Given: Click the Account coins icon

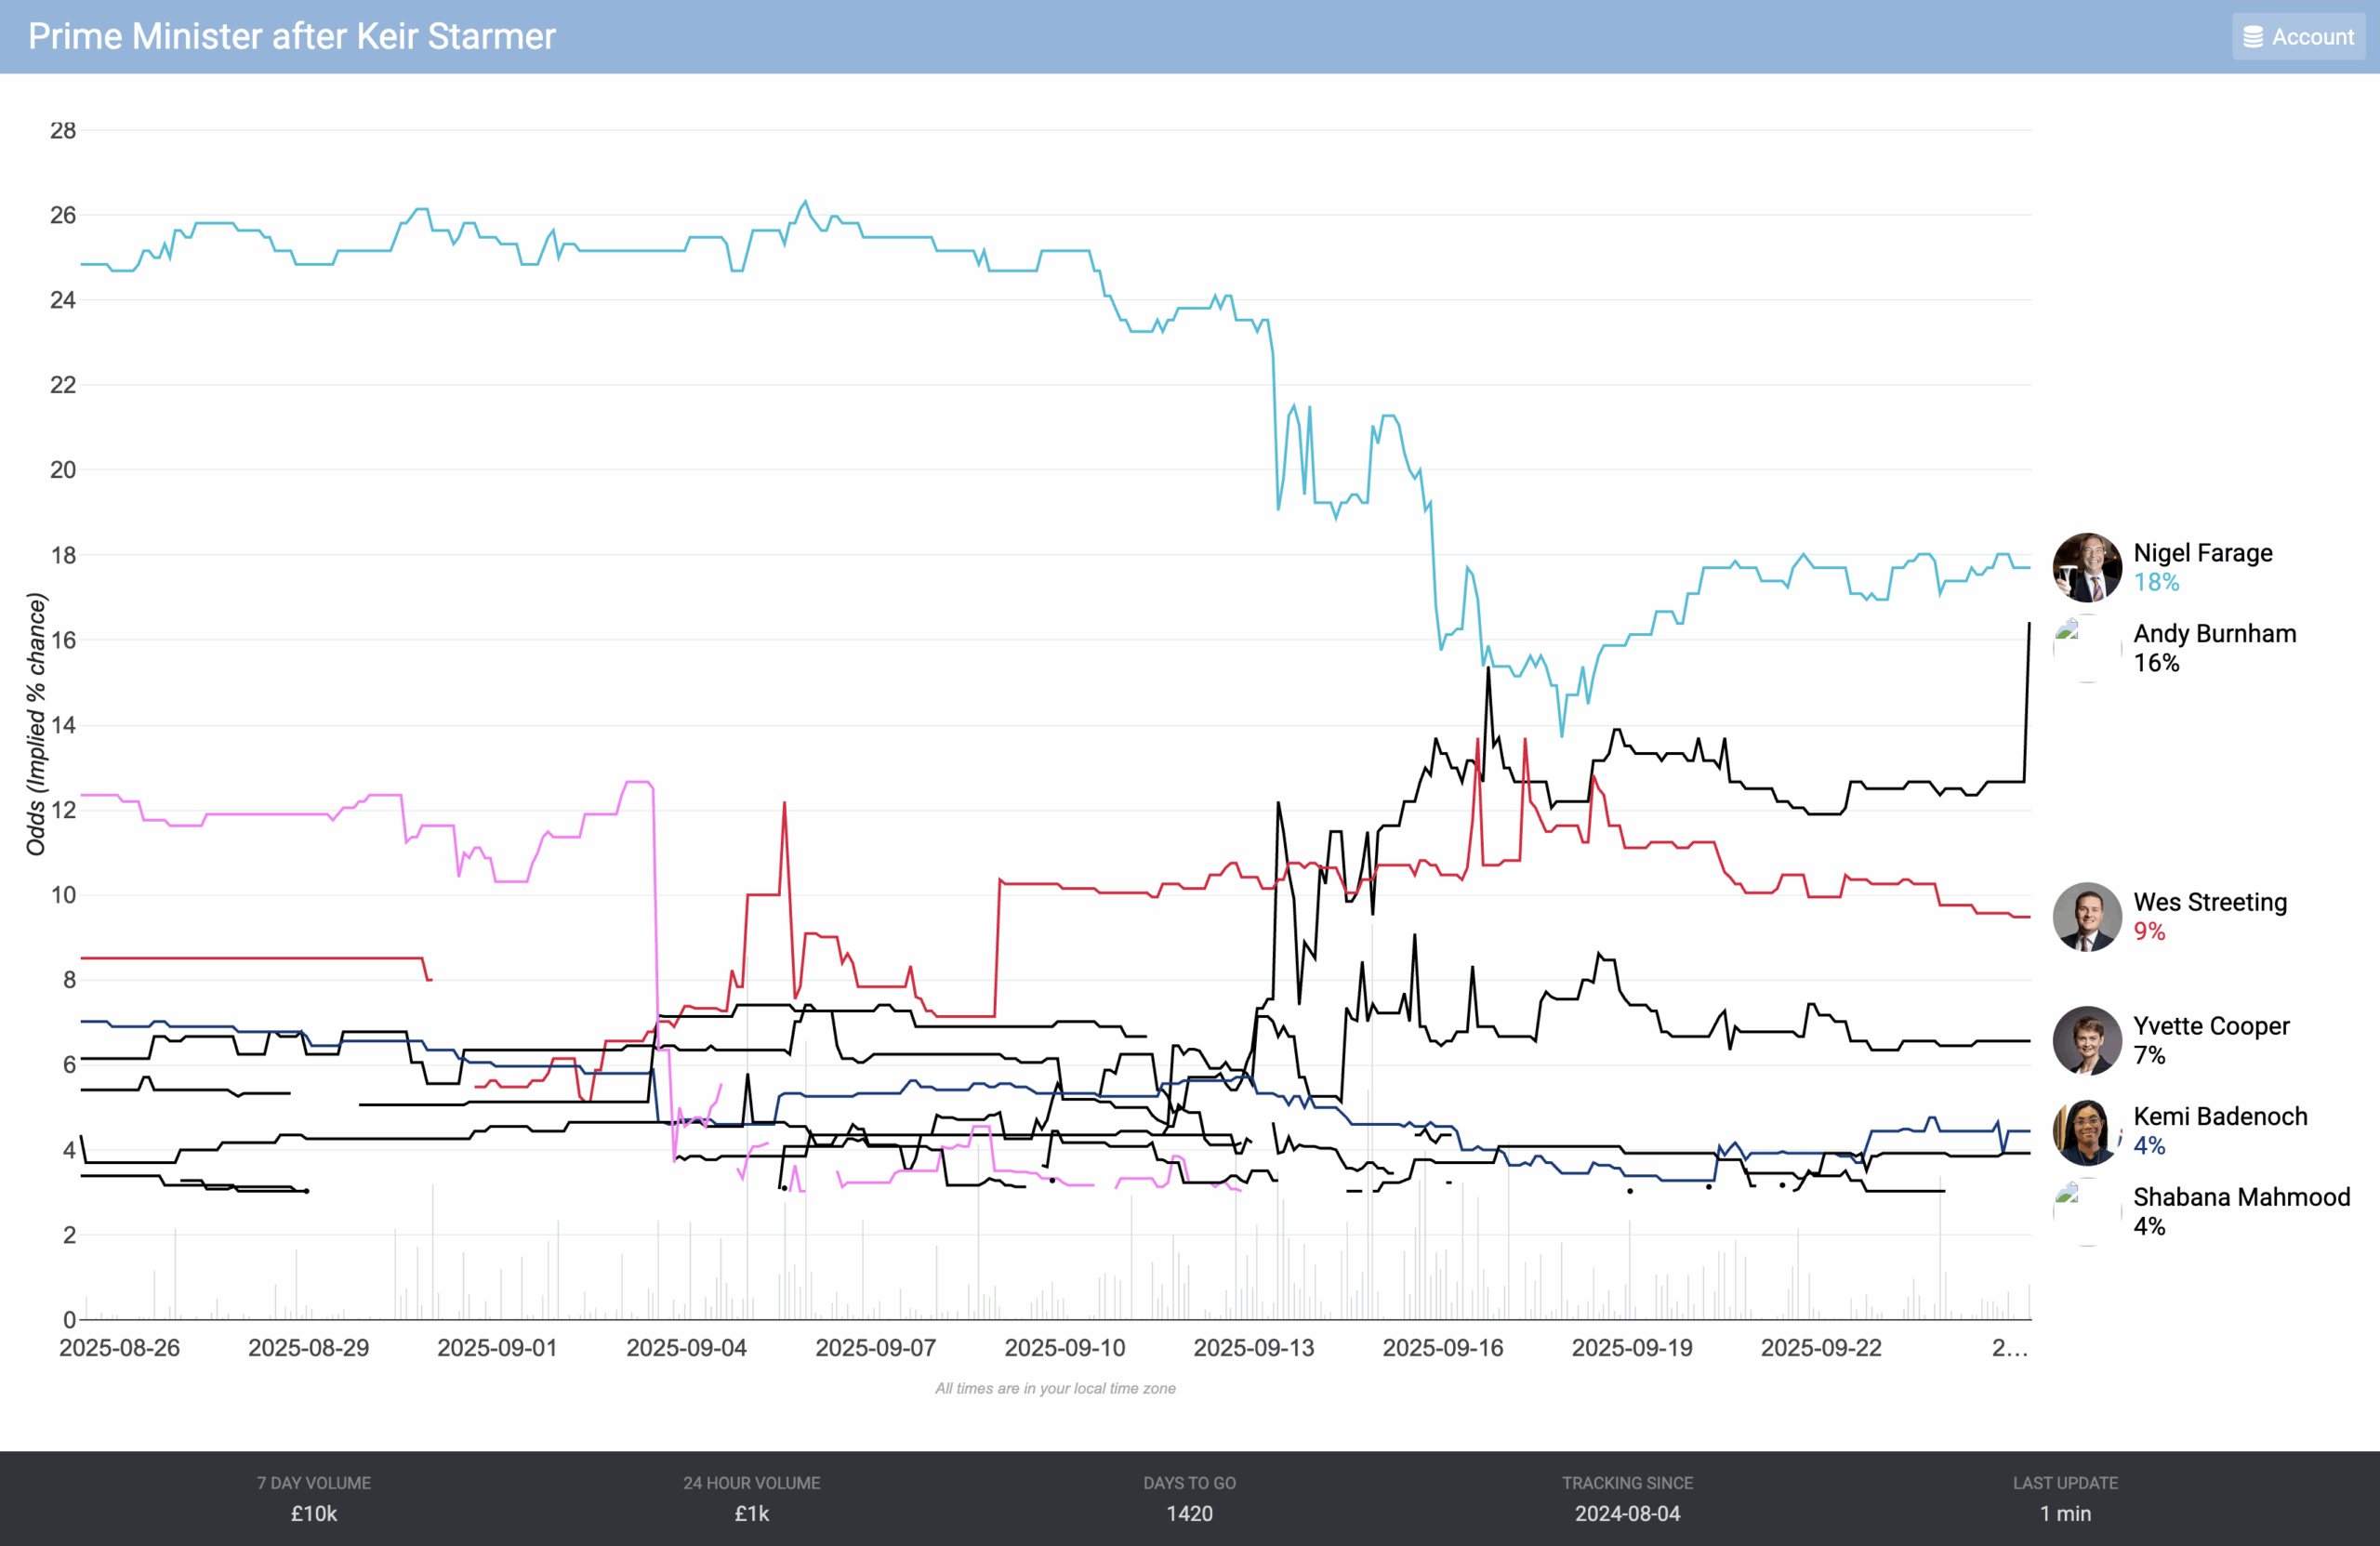Looking at the screenshot, I should (x=2252, y=37).
